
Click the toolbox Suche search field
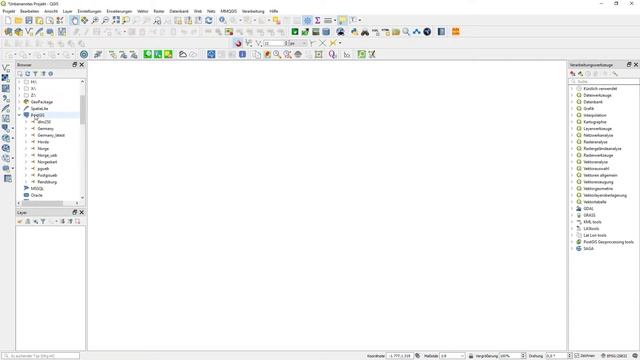pyautogui.click(x=604, y=82)
